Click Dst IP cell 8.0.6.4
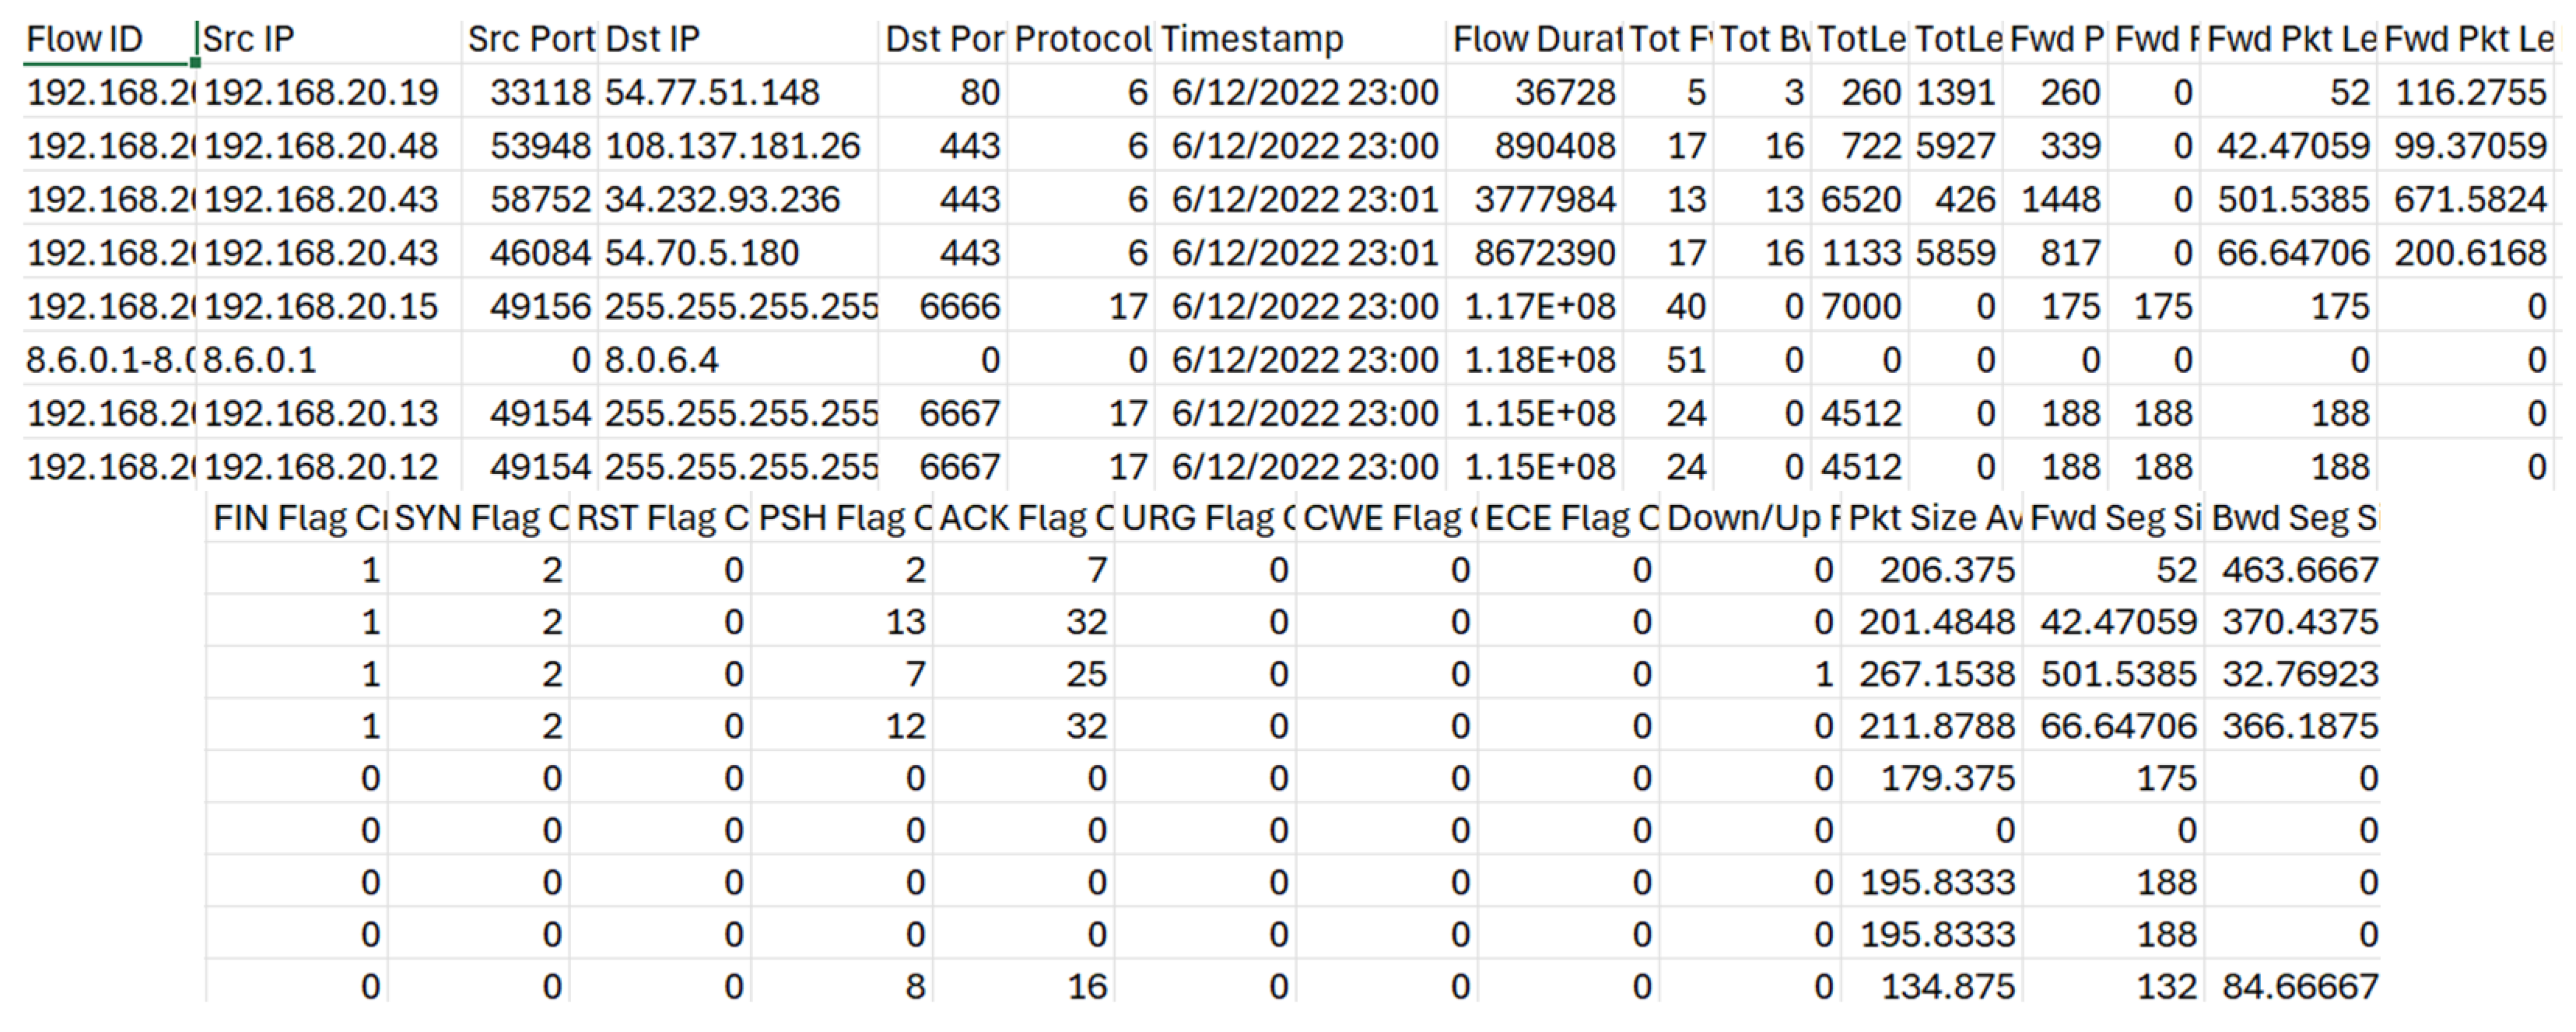The image size is (2576, 1032). click(x=738, y=360)
